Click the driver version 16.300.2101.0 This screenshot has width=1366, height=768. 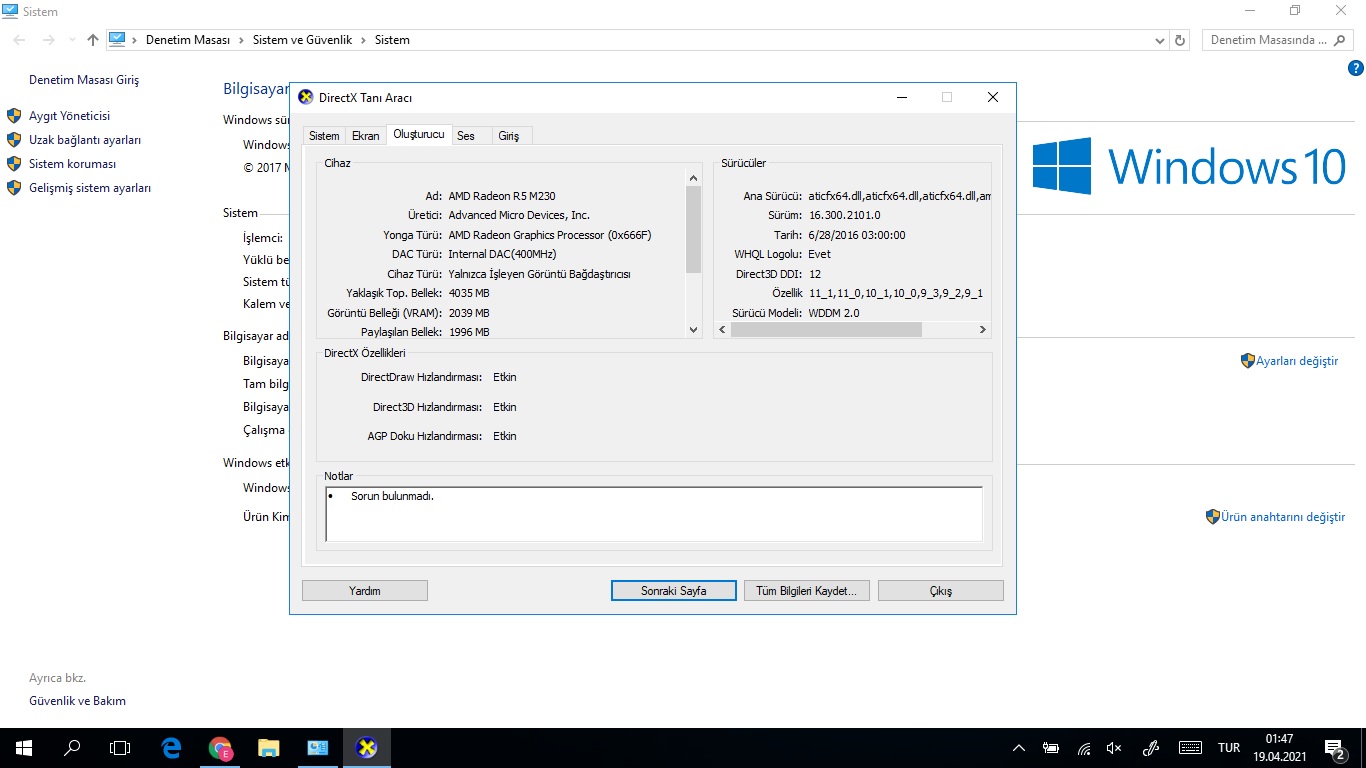pyautogui.click(x=845, y=215)
